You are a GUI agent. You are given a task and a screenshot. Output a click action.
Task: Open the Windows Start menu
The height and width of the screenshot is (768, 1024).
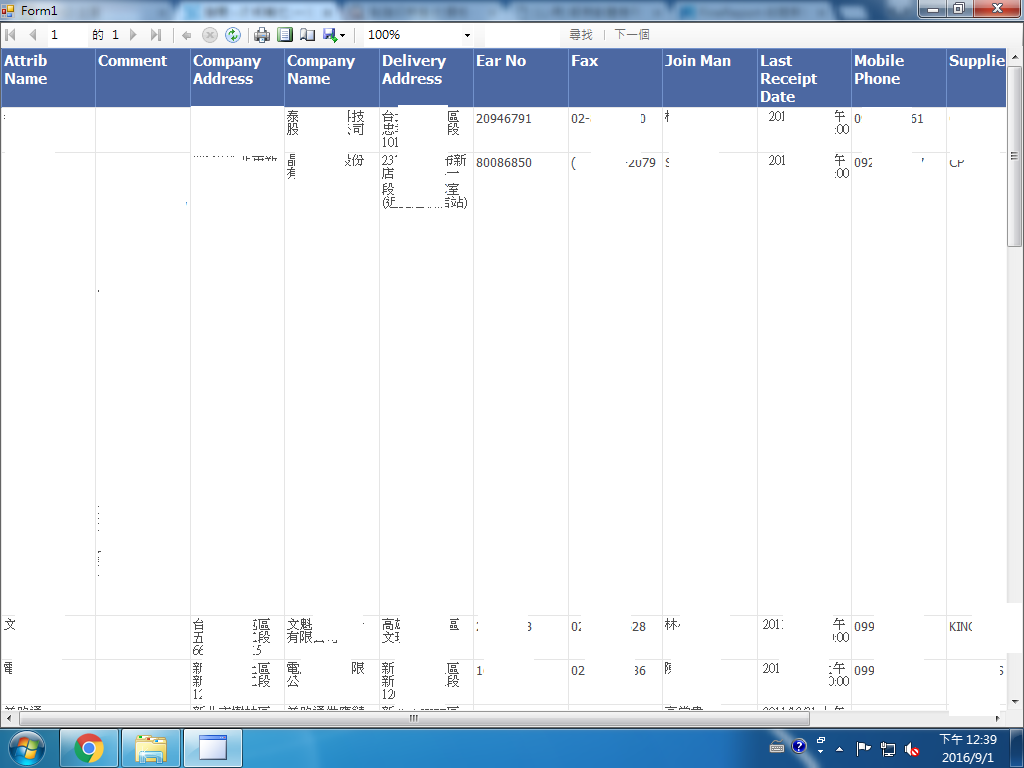[x=27, y=748]
